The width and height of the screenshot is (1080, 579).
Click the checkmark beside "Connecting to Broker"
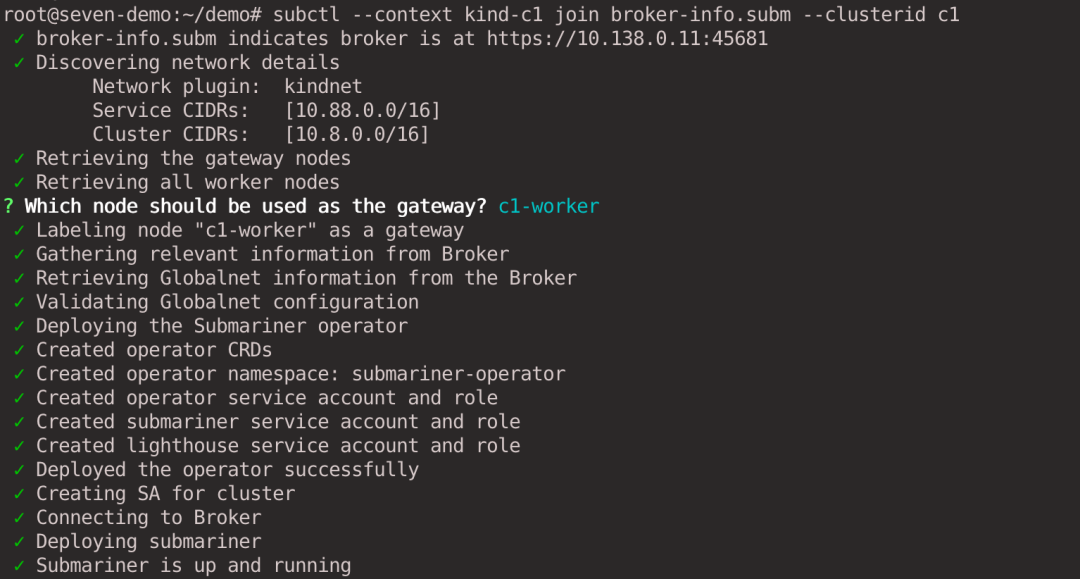pos(19,517)
